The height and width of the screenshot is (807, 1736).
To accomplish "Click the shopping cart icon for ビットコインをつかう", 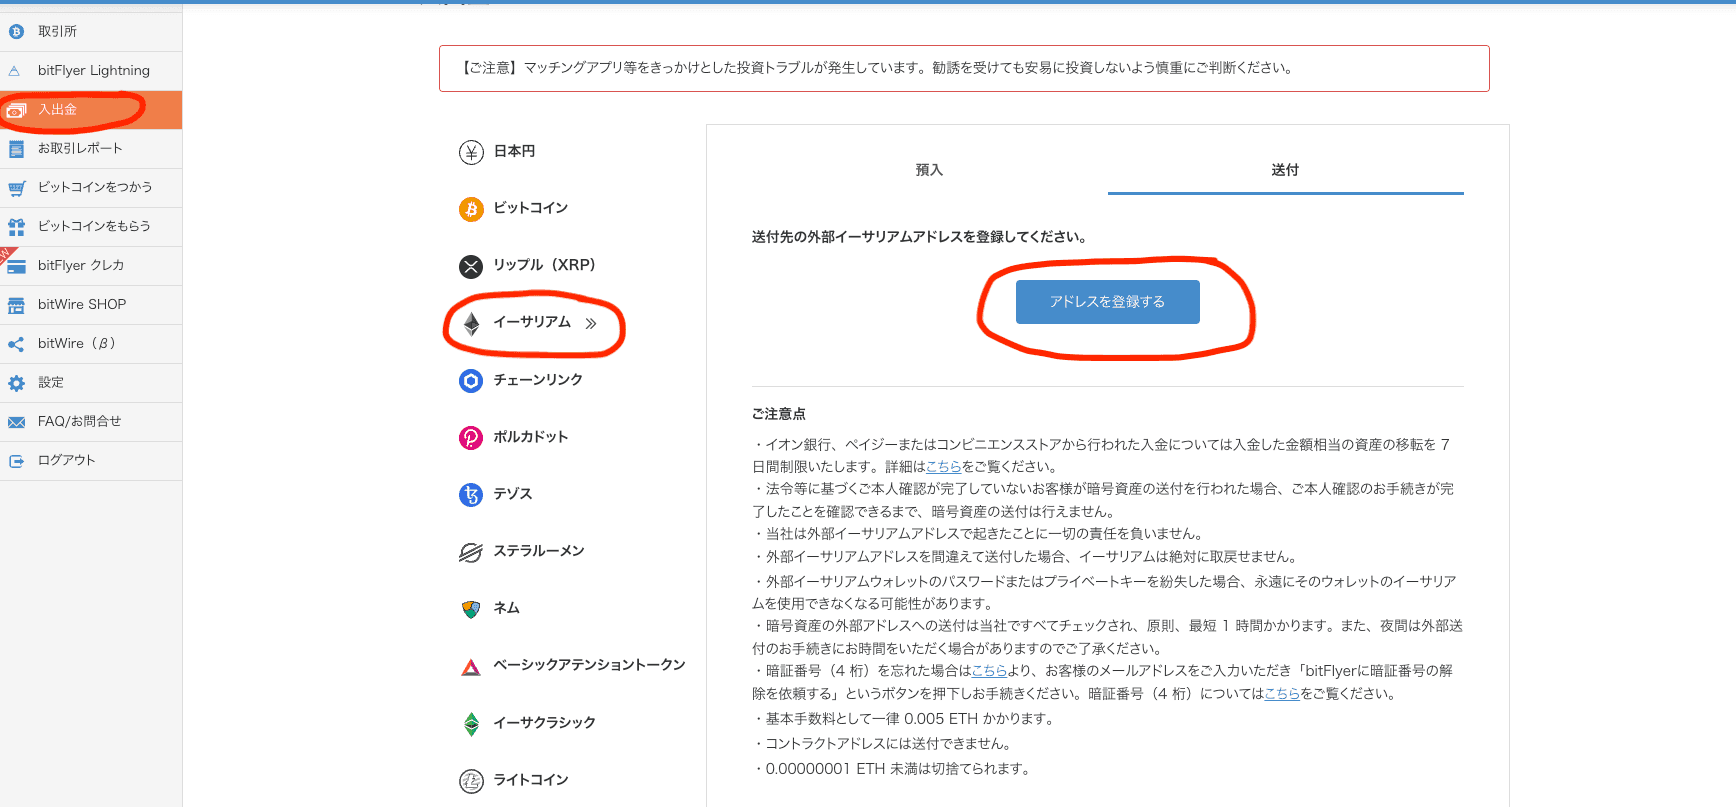I will click(x=16, y=188).
